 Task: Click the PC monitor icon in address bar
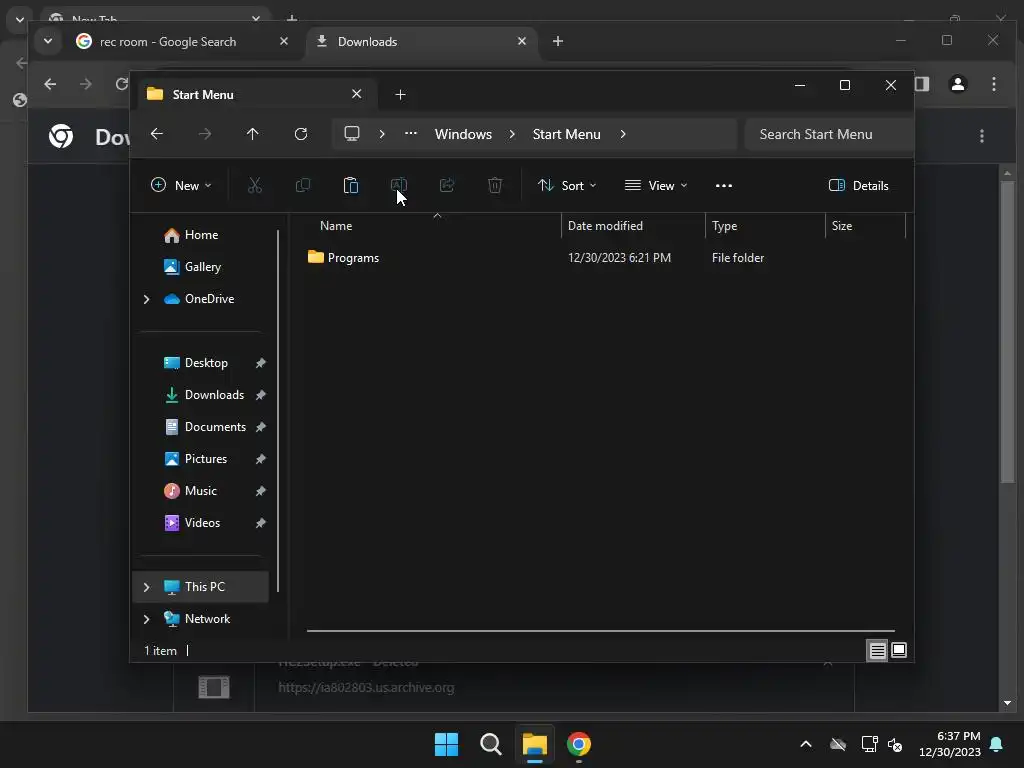point(352,134)
